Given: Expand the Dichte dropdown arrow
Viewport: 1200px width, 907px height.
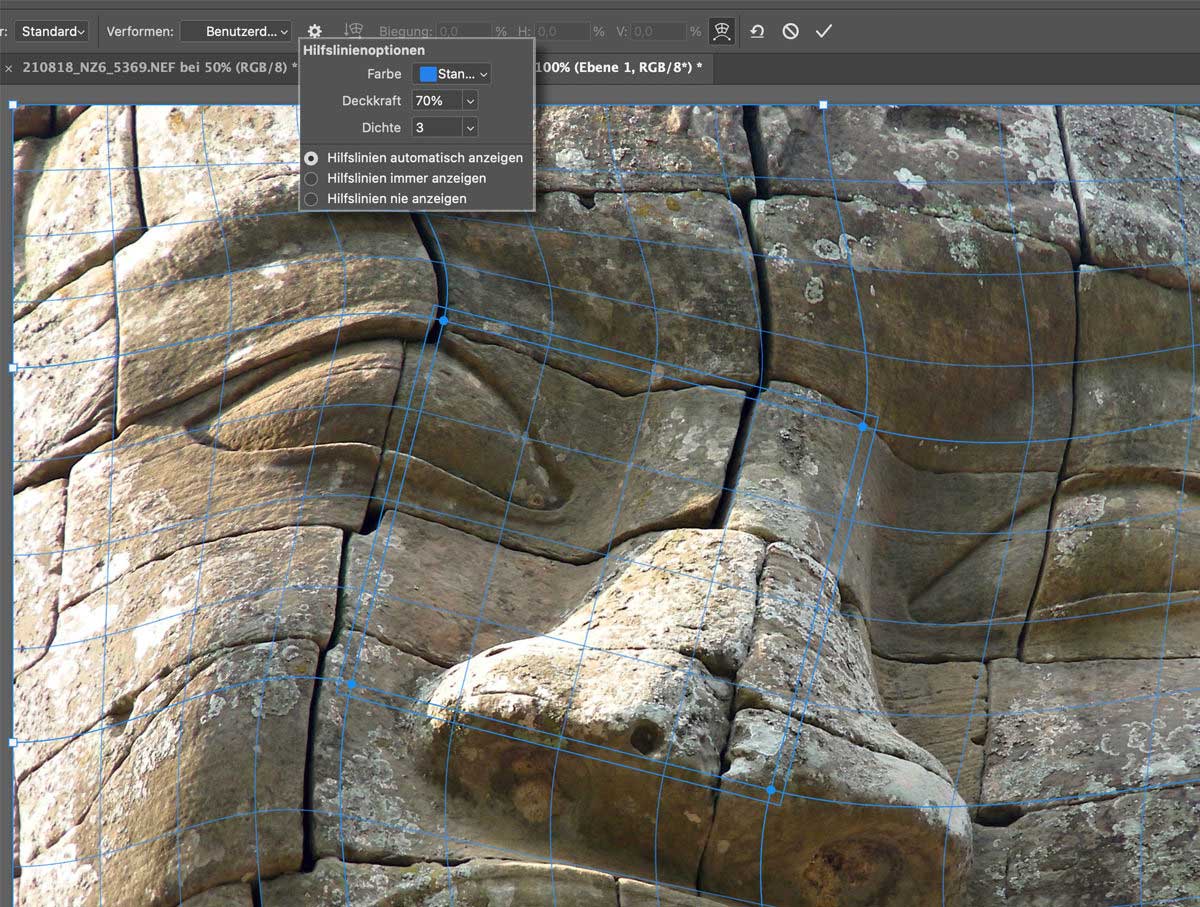Looking at the screenshot, I should pyautogui.click(x=469, y=128).
